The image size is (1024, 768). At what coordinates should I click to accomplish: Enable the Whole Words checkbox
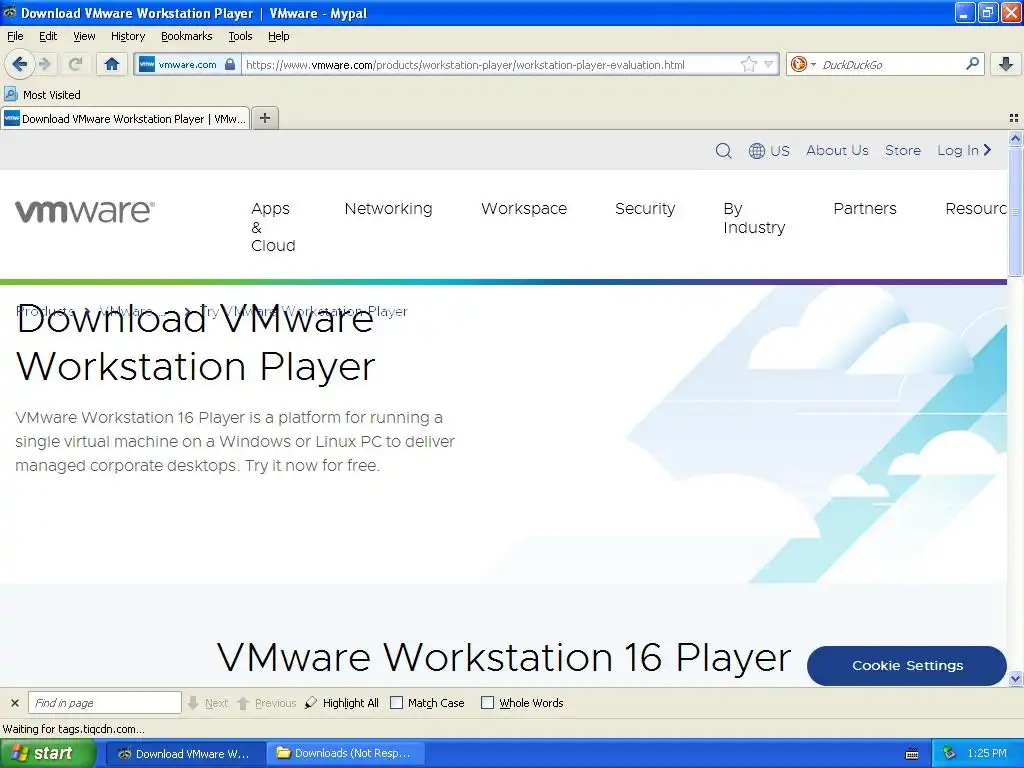tap(487, 703)
